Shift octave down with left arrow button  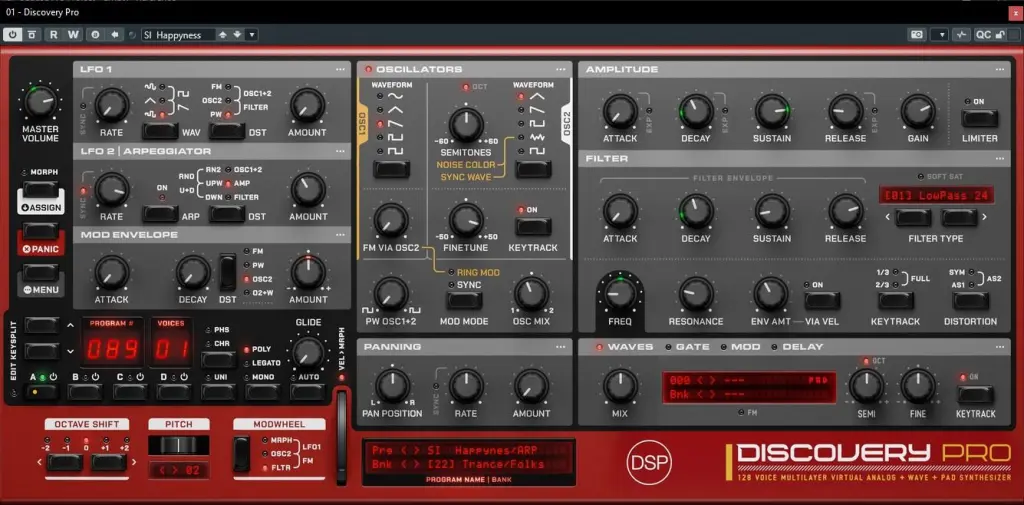65,463
